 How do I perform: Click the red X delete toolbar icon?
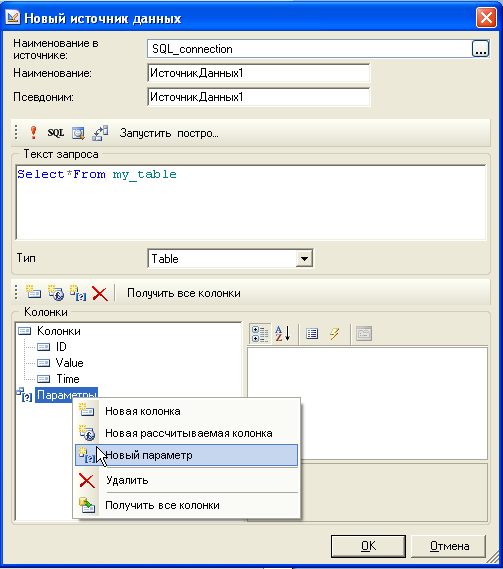100,293
